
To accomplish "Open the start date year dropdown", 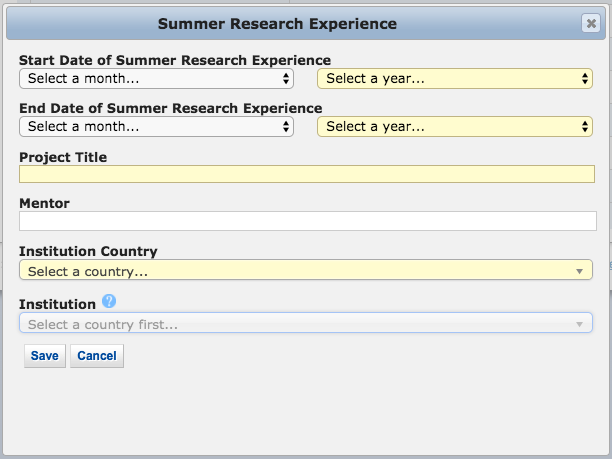I will pos(454,78).
